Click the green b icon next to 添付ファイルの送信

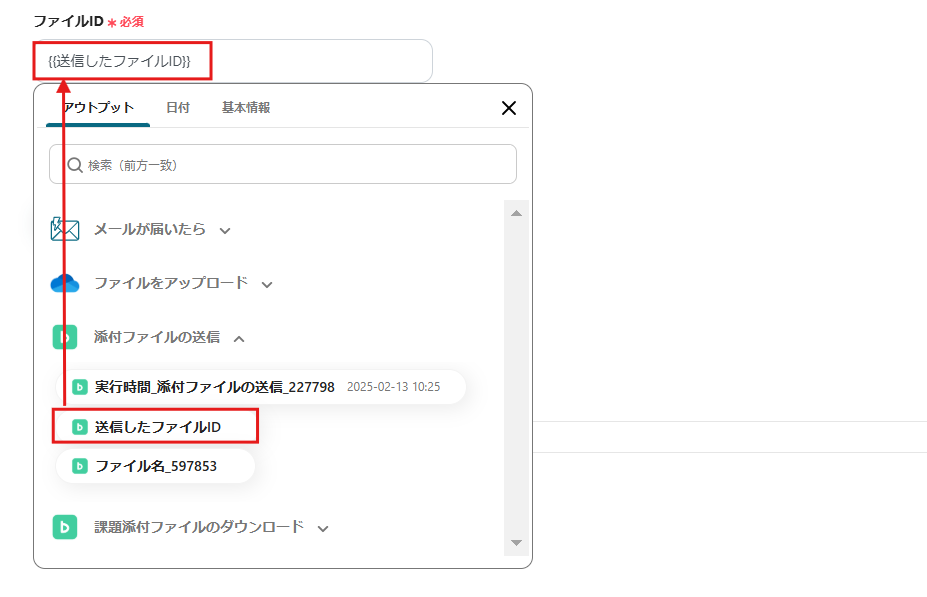(x=64, y=337)
